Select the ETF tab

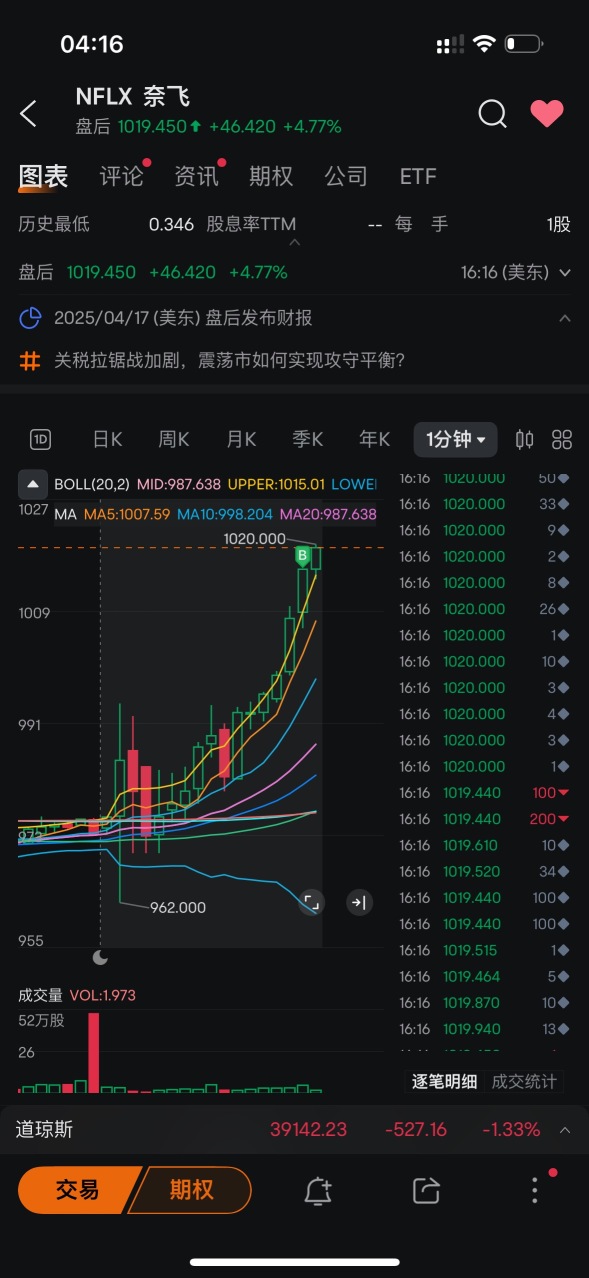coord(418,177)
